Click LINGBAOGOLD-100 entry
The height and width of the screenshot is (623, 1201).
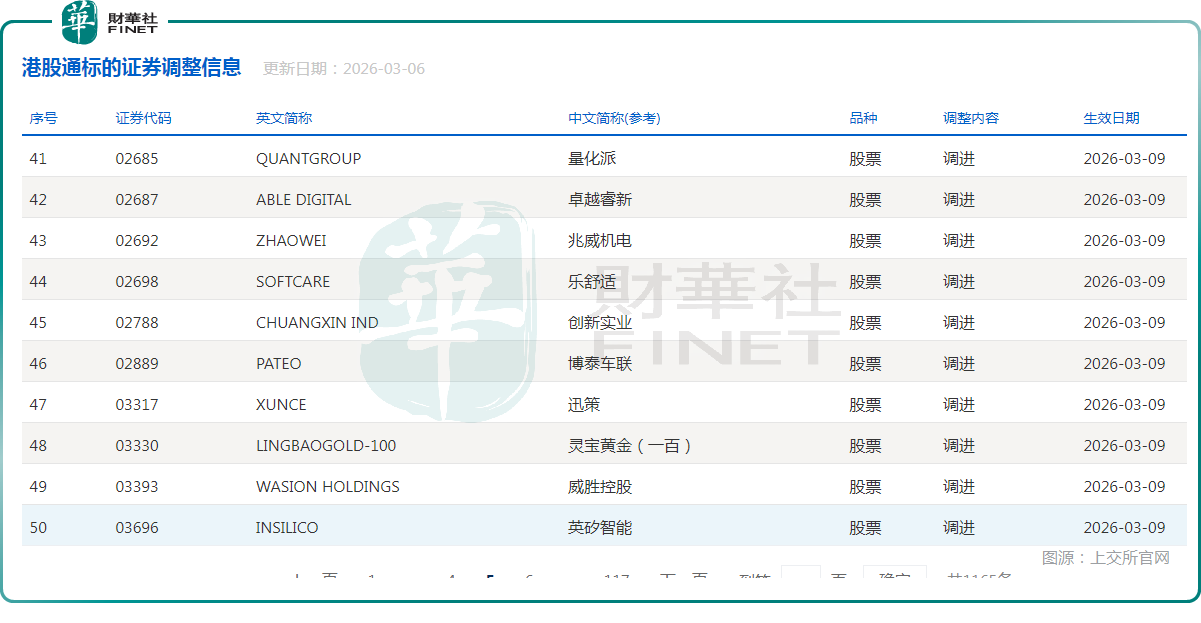tap(326, 446)
